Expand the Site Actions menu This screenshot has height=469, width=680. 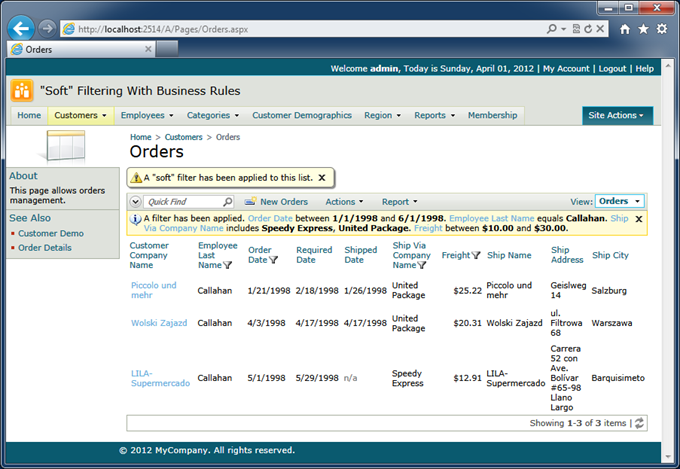point(617,115)
